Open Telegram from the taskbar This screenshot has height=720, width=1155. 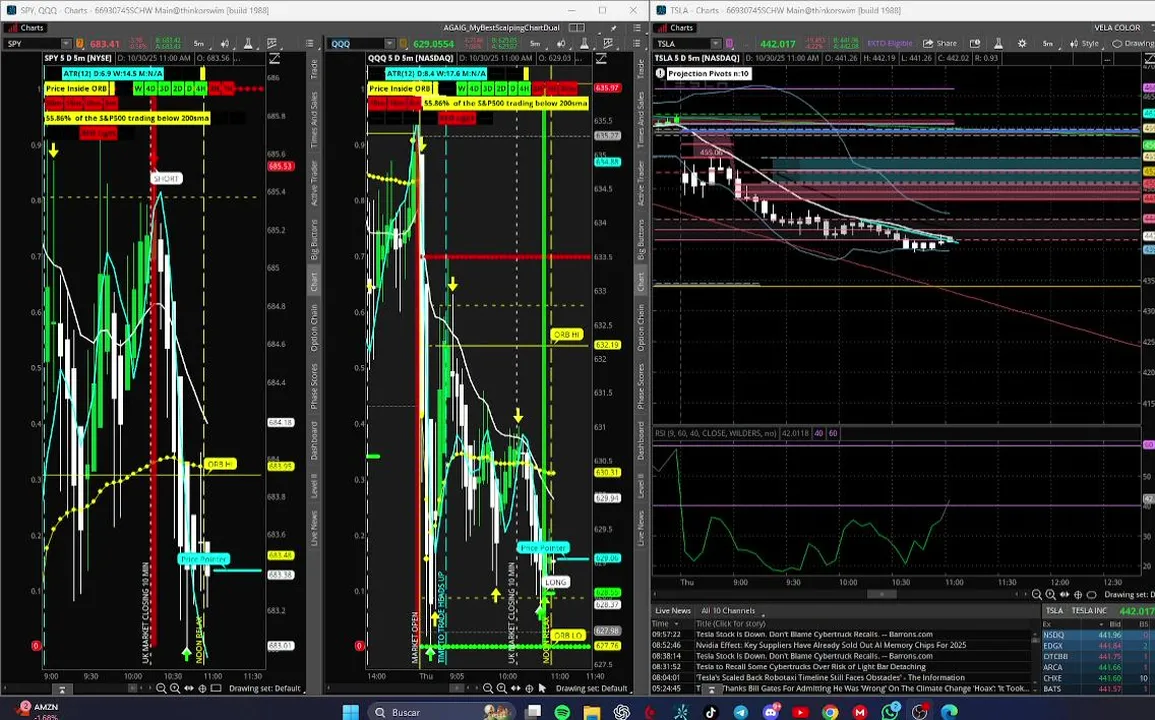click(x=741, y=712)
